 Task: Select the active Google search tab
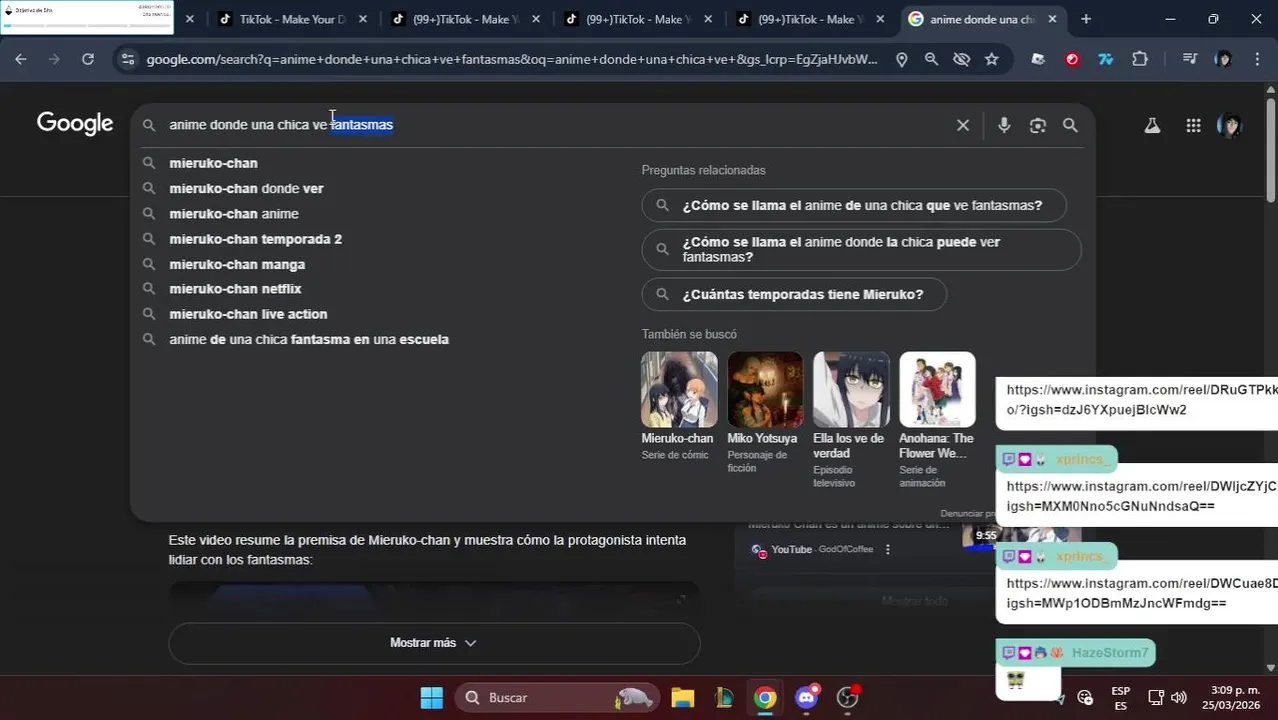click(983, 19)
